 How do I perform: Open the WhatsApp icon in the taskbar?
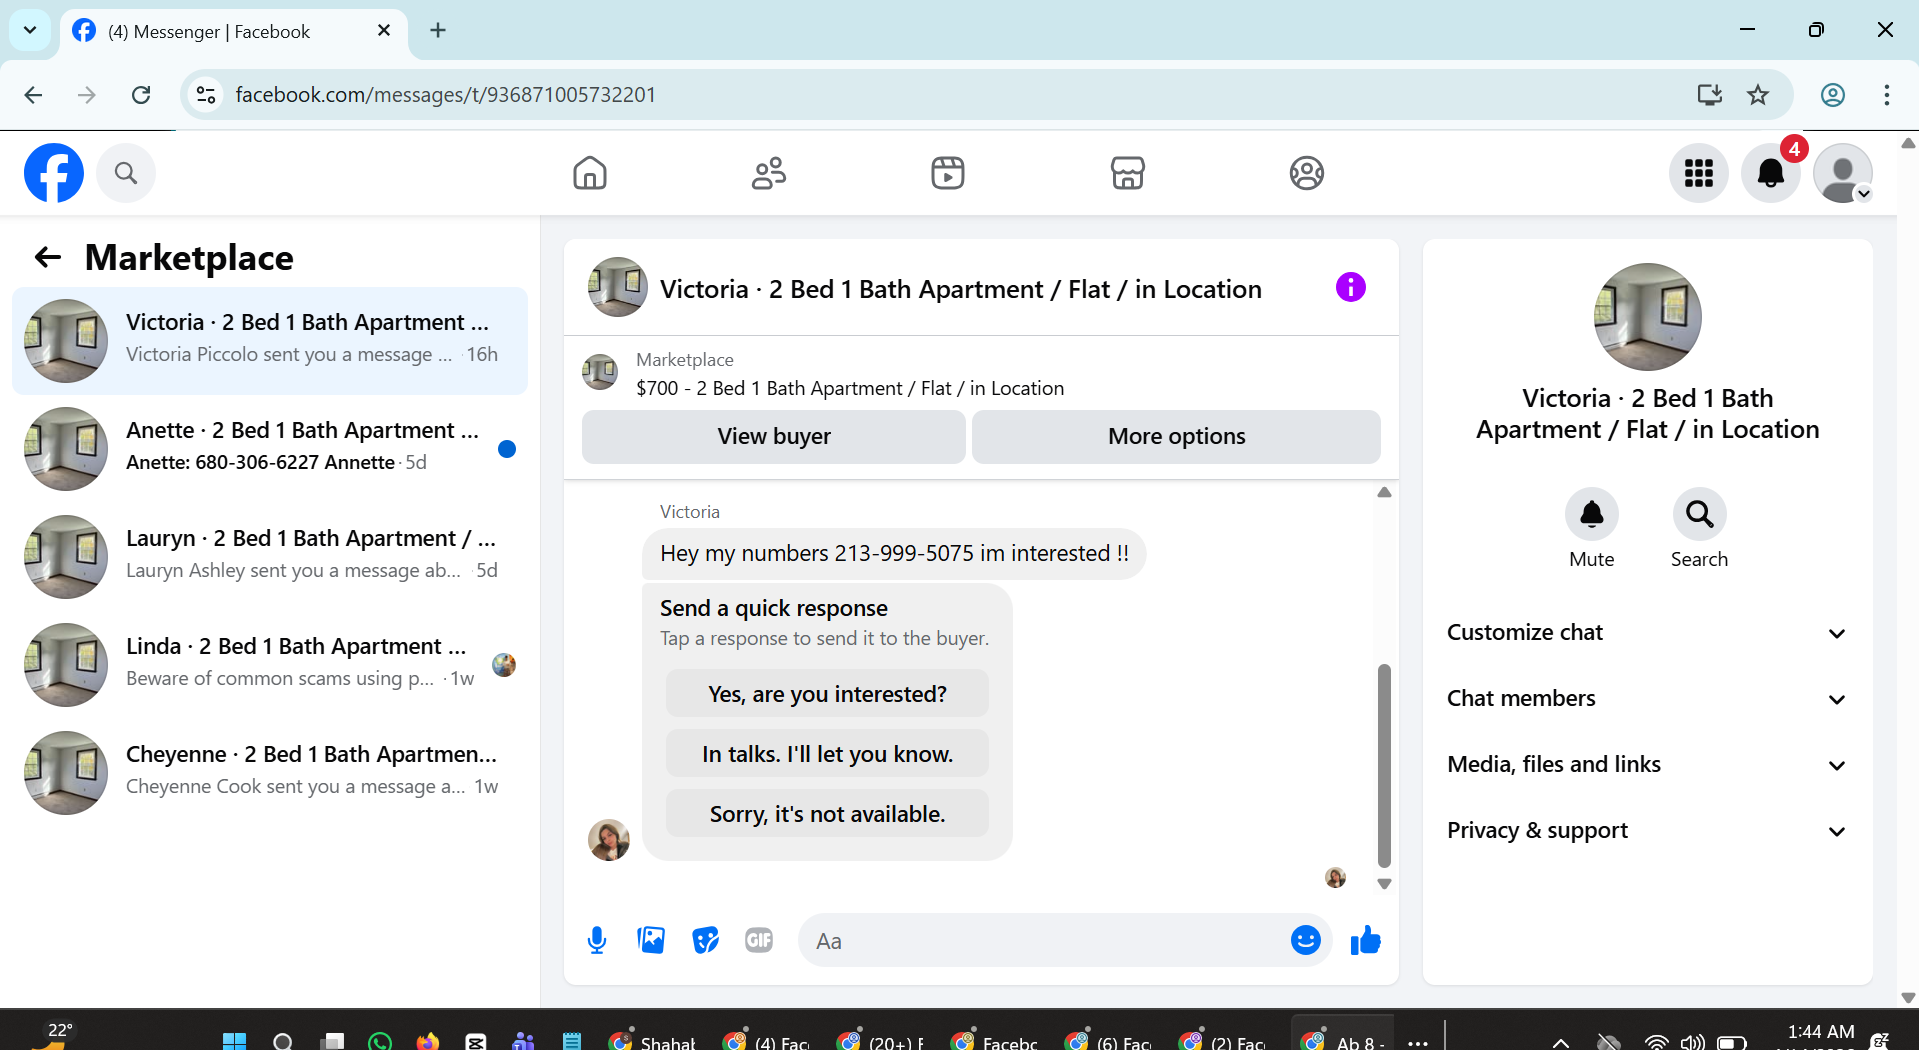(380, 1041)
